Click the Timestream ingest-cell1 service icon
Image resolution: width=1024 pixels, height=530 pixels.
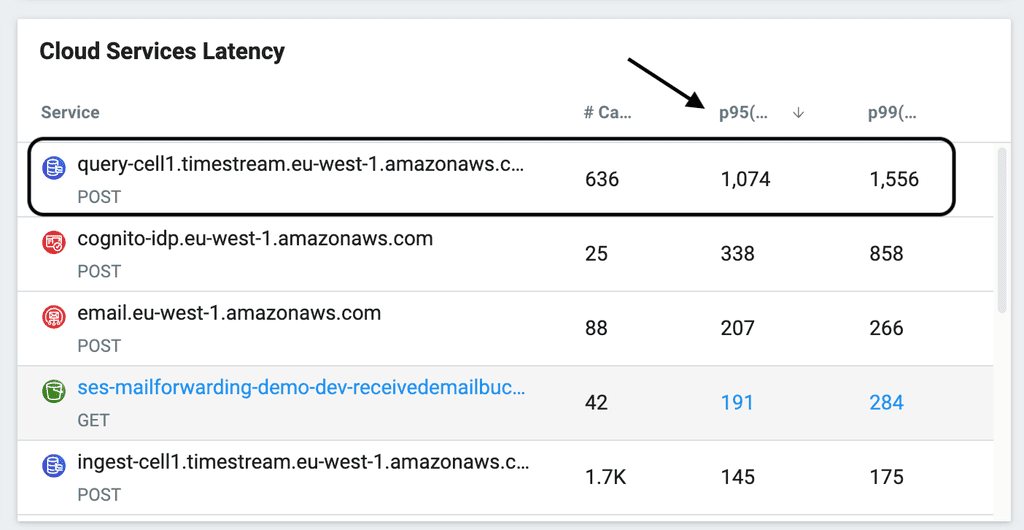(54, 465)
